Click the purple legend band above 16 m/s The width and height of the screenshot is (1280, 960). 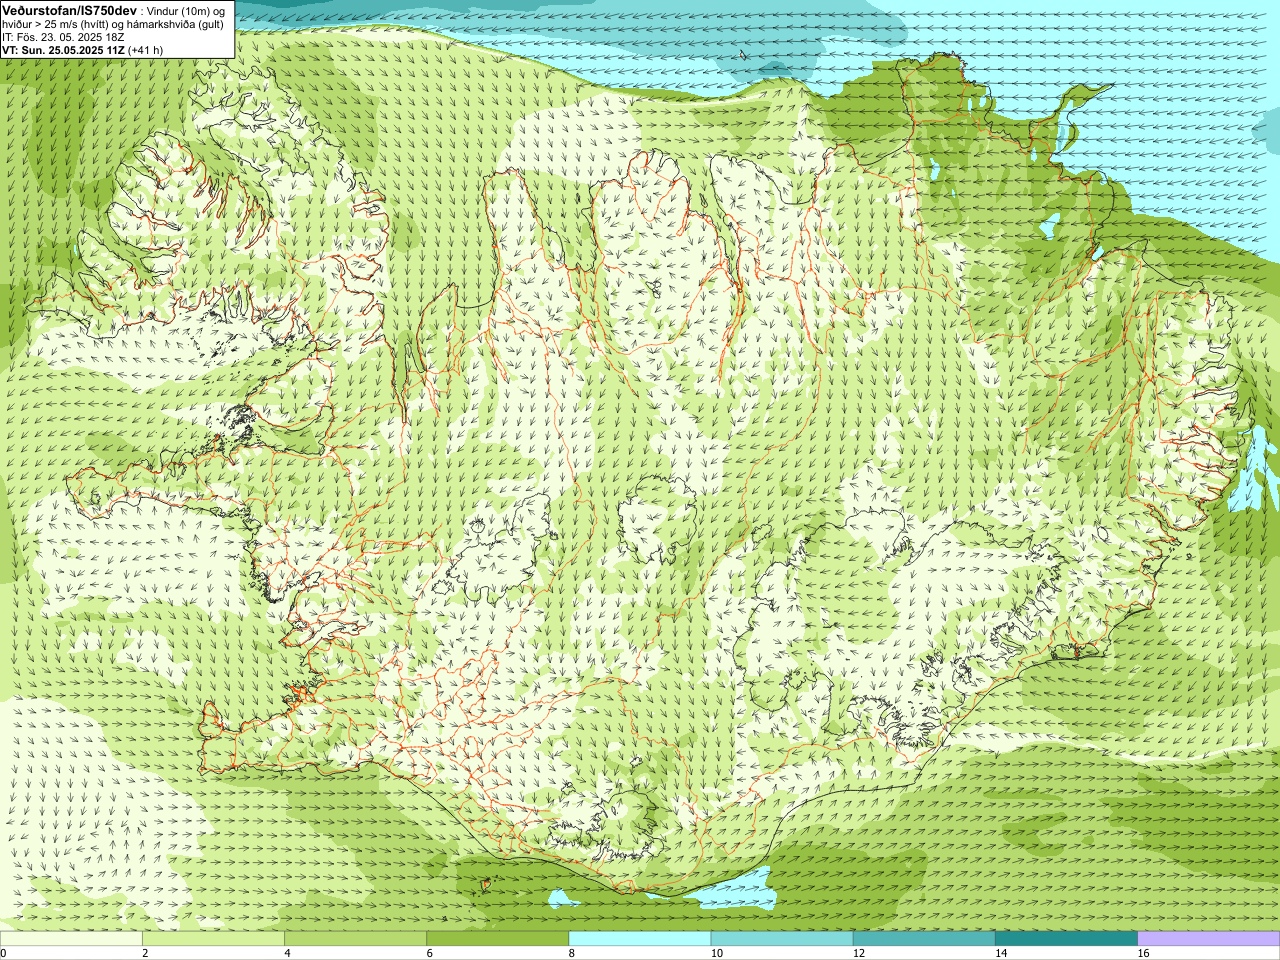click(x=1209, y=939)
